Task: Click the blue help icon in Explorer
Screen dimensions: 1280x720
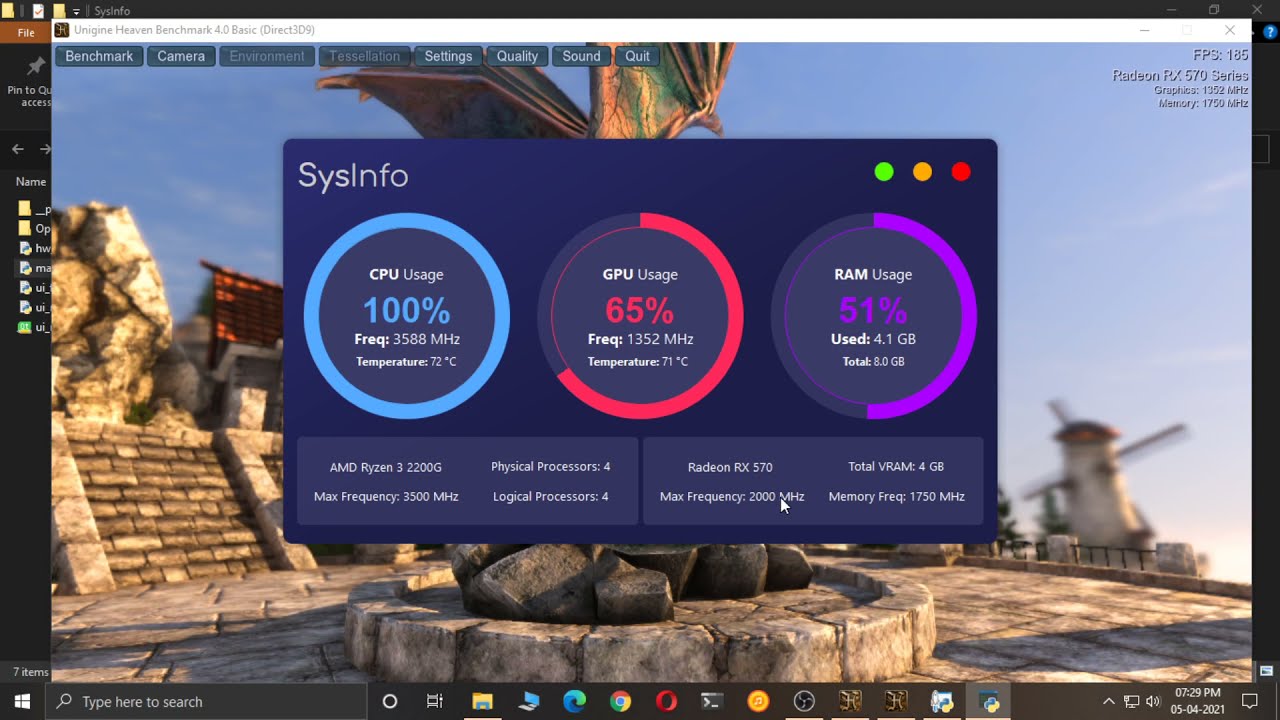Action: 1271,33
